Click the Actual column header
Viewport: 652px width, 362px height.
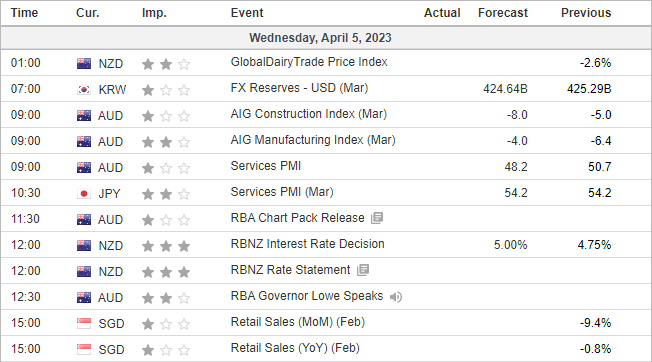(442, 13)
